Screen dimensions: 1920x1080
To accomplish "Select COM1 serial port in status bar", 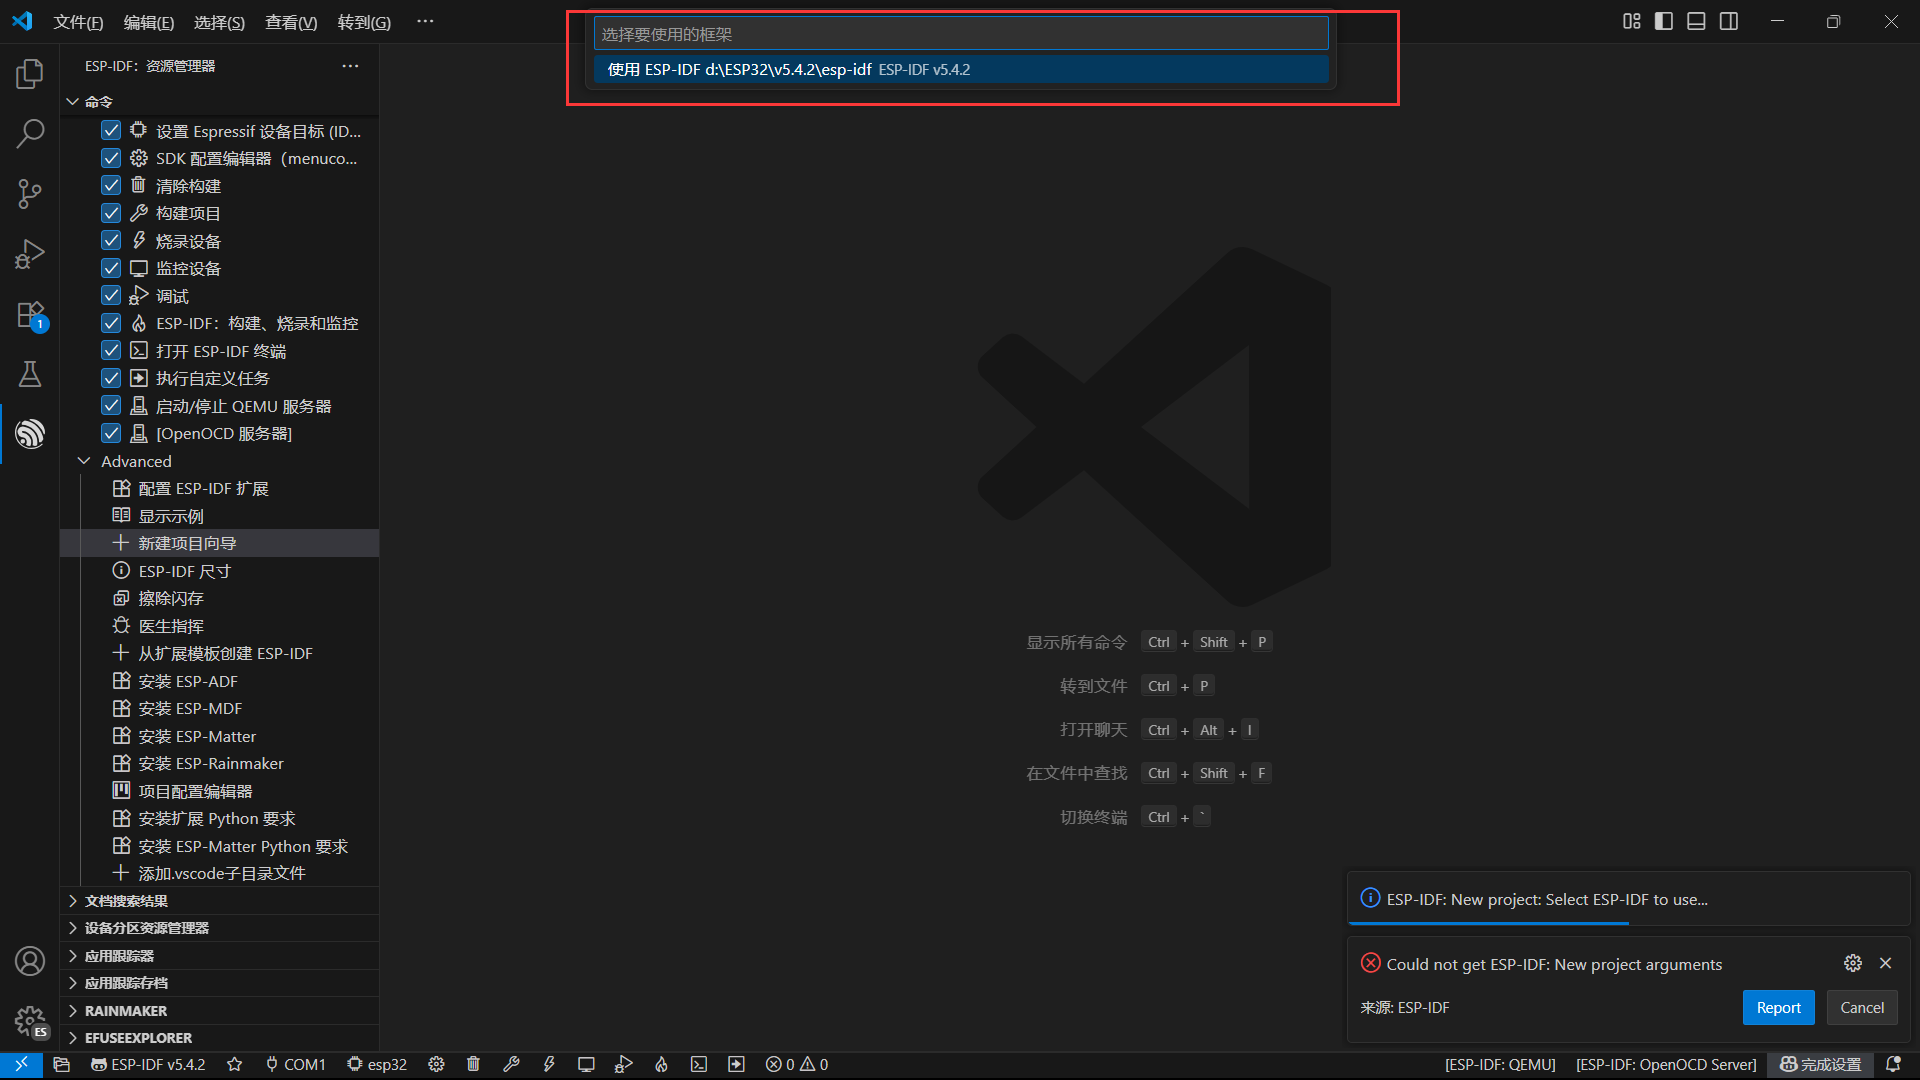I will 296,1065.
